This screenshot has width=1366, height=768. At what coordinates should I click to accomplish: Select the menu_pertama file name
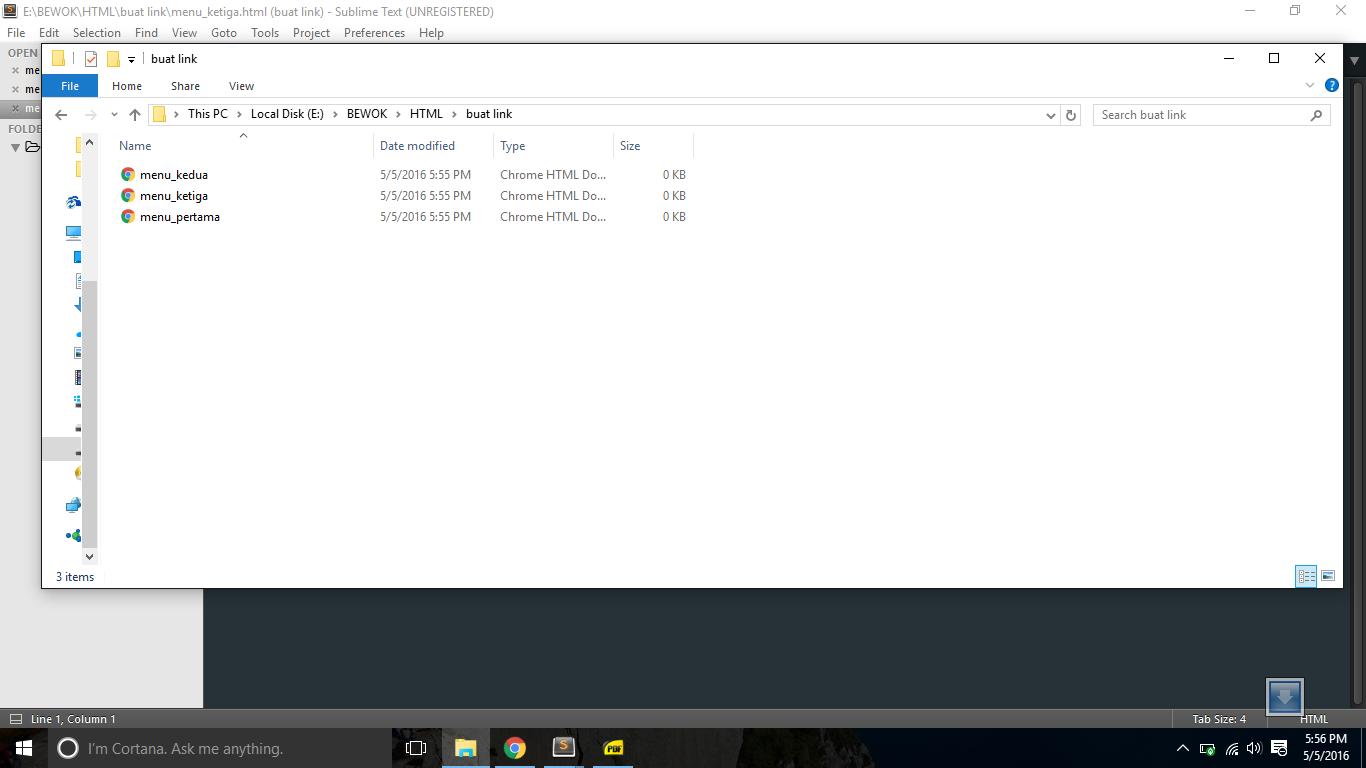[180, 217]
